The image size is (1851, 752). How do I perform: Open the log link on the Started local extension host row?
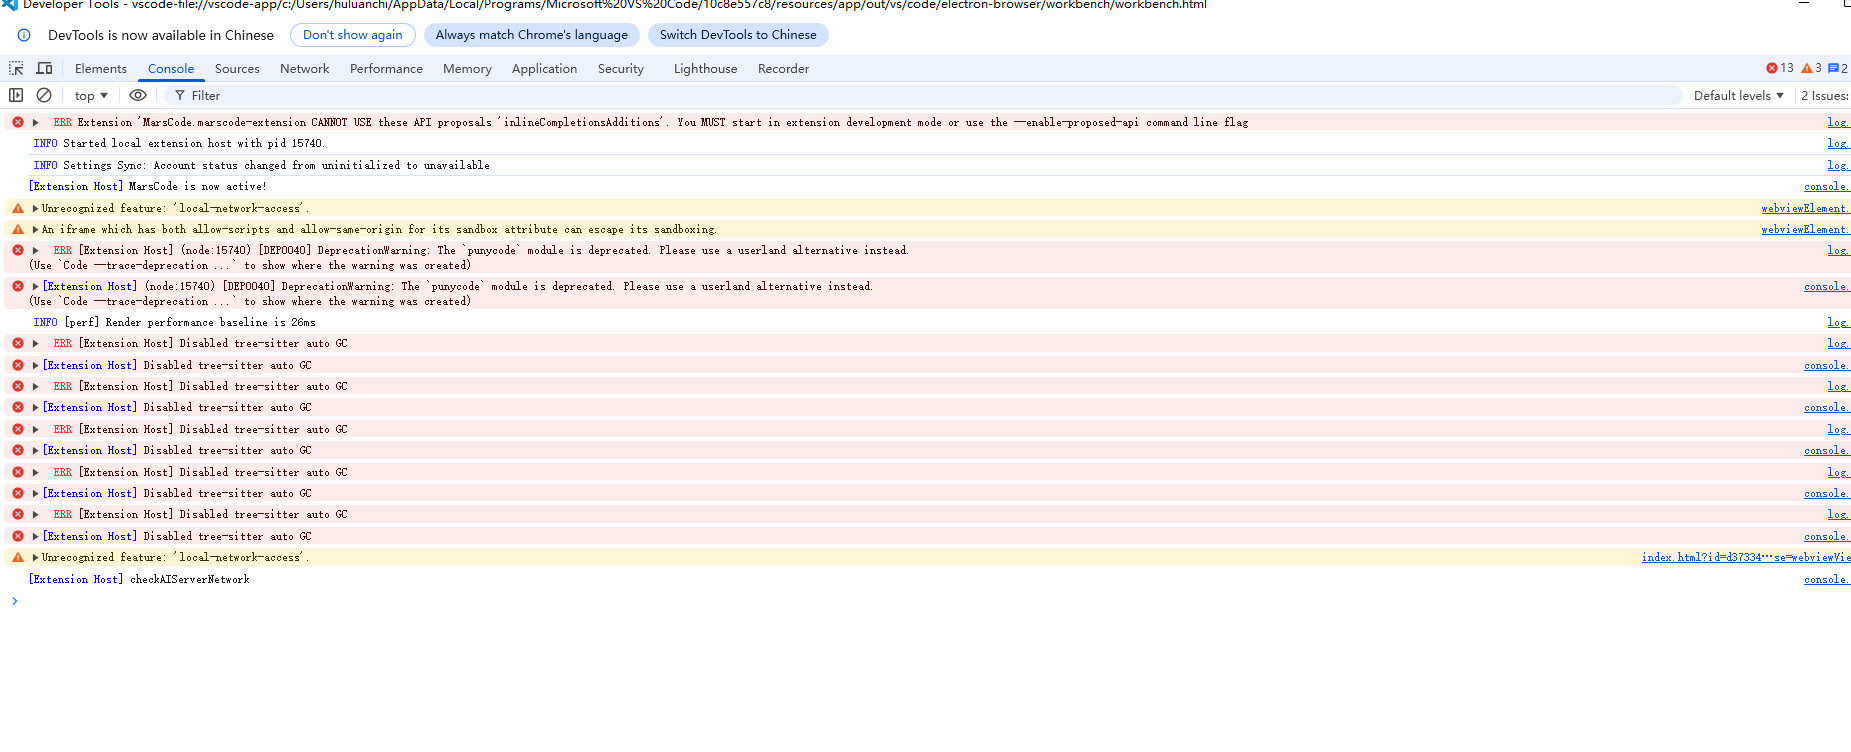pyautogui.click(x=1838, y=143)
